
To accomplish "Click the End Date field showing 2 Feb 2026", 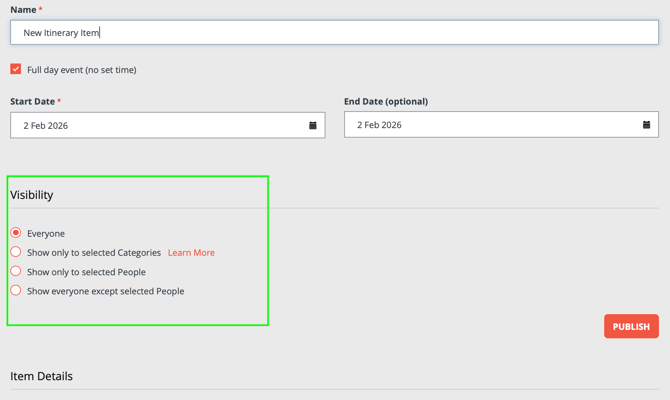I will coord(490,125).
